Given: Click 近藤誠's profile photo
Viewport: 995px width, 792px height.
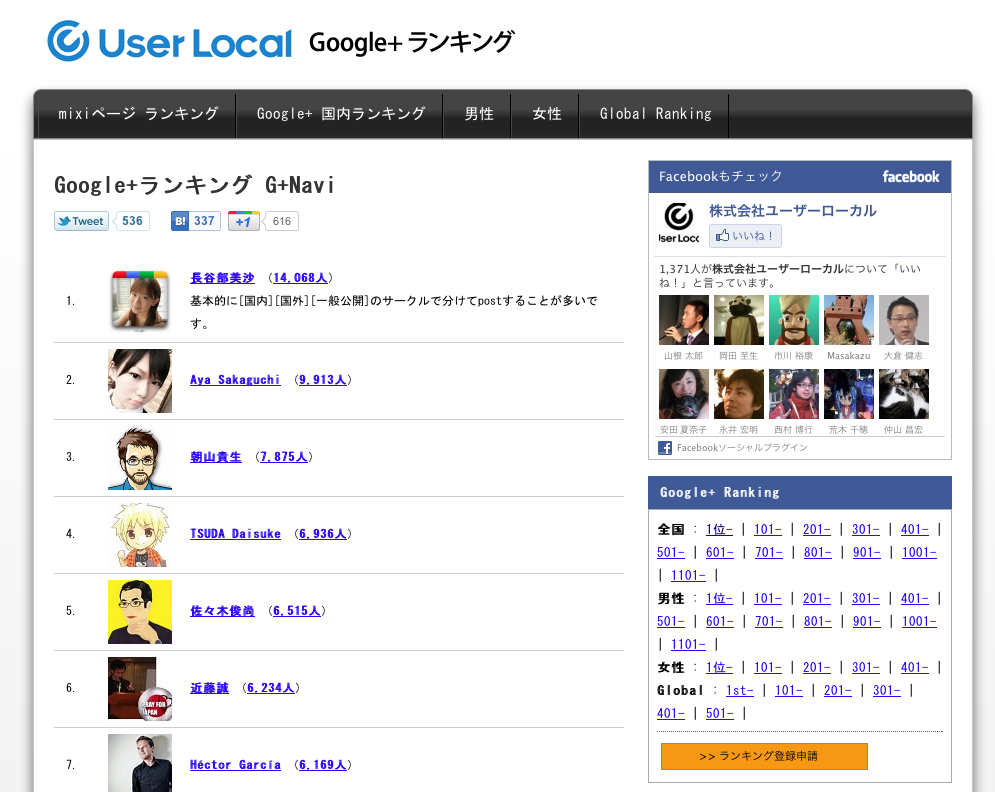Looking at the screenshot, I should click(x=140, y=689).
